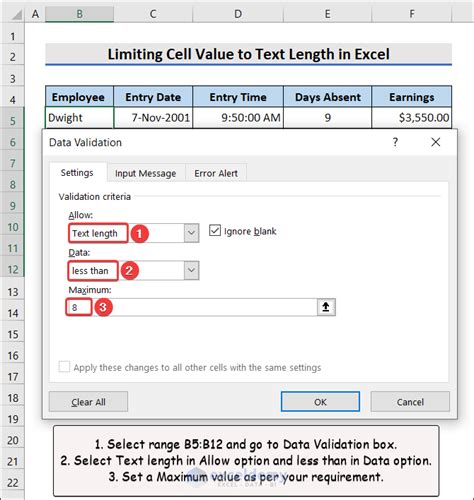Click the Days Absent value 9 cell
Viewport: 474px width, 500px height.
327,117
